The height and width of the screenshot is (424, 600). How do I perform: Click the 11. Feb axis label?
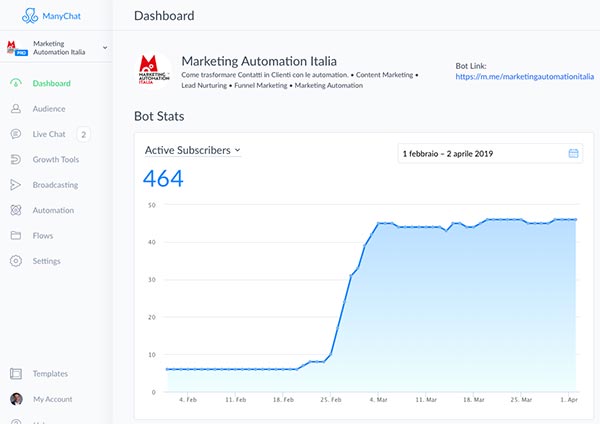[x=236, y=400]
